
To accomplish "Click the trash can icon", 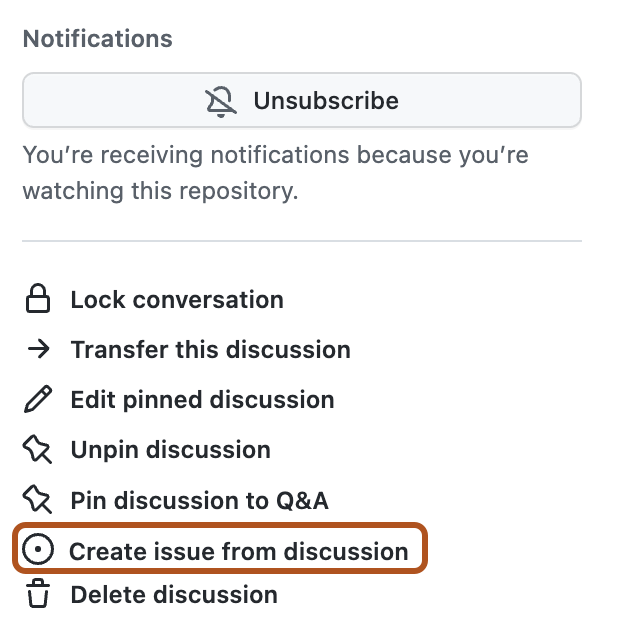I will point(38,595).
